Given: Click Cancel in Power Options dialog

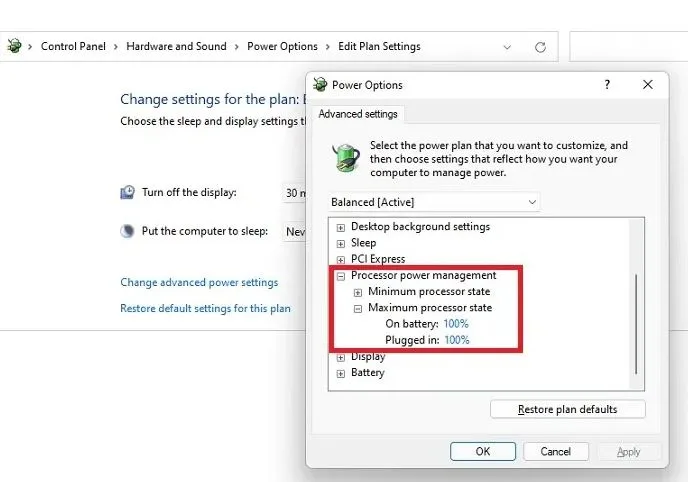Looking at the screenshot, I should point(555,451).
